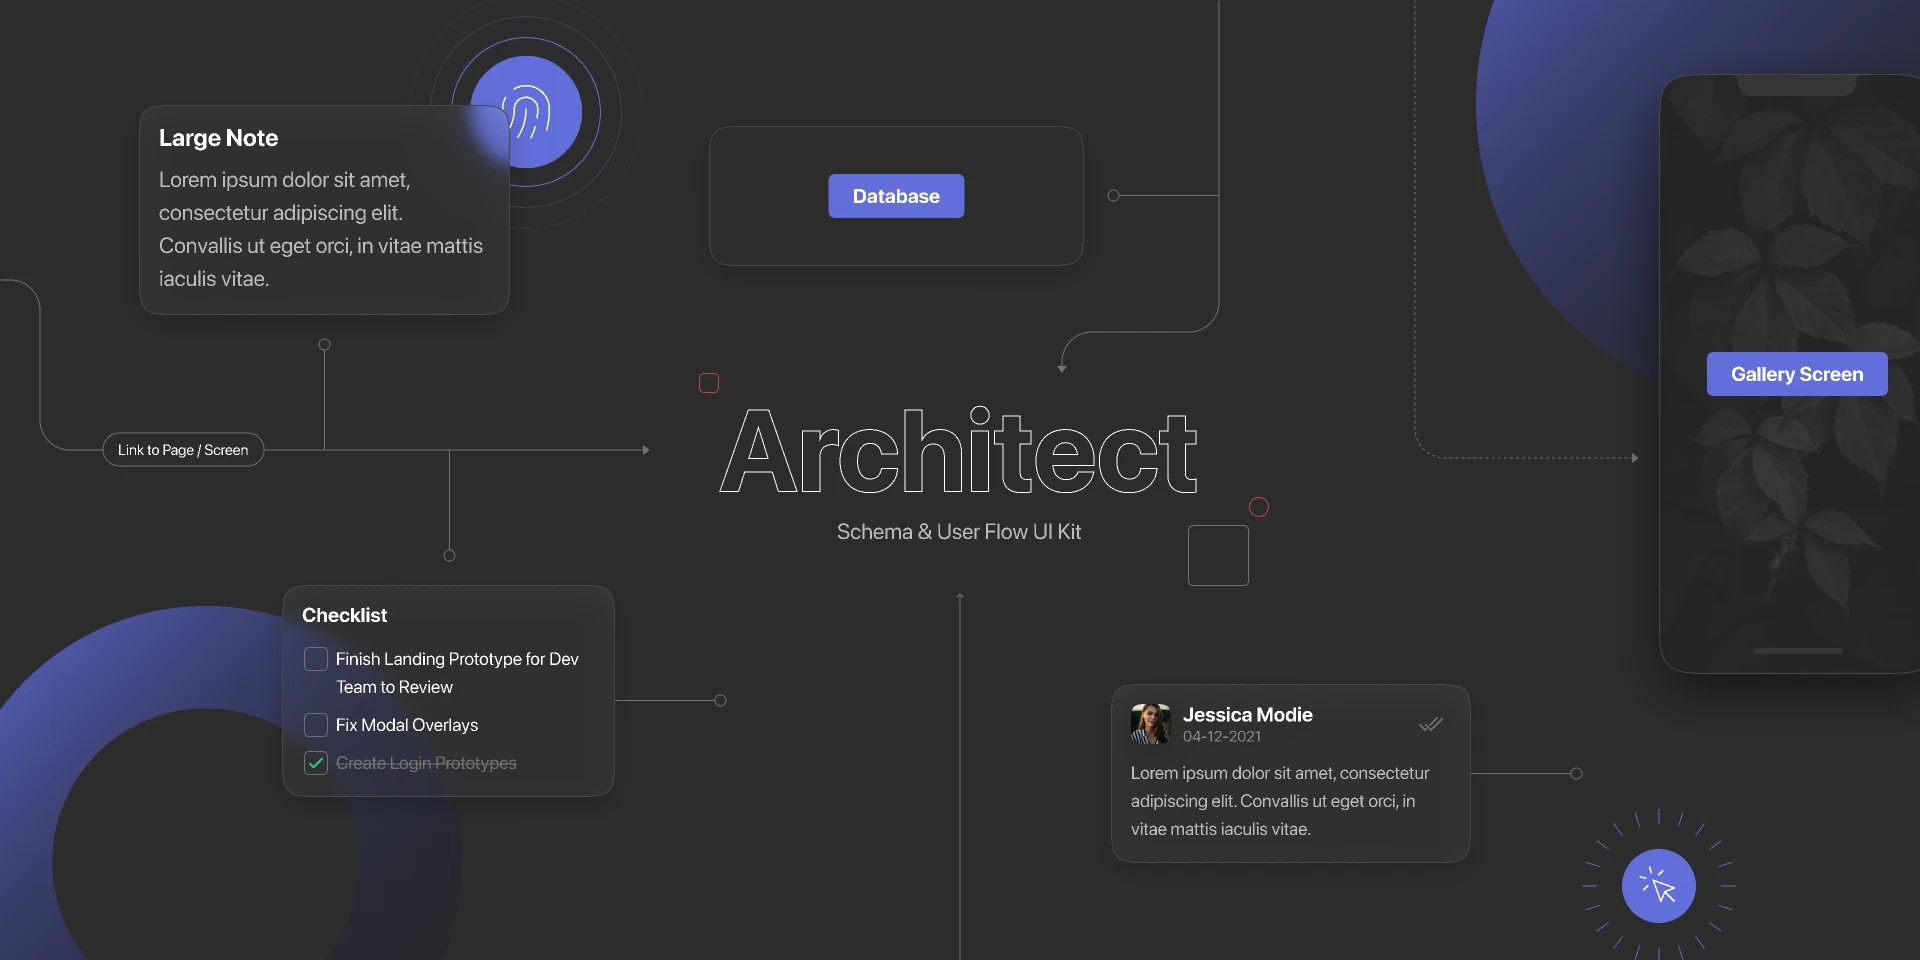Click the double-checkmark read icon on Jessica's card
The image size is (1920, 960).
coord(1431,724)
